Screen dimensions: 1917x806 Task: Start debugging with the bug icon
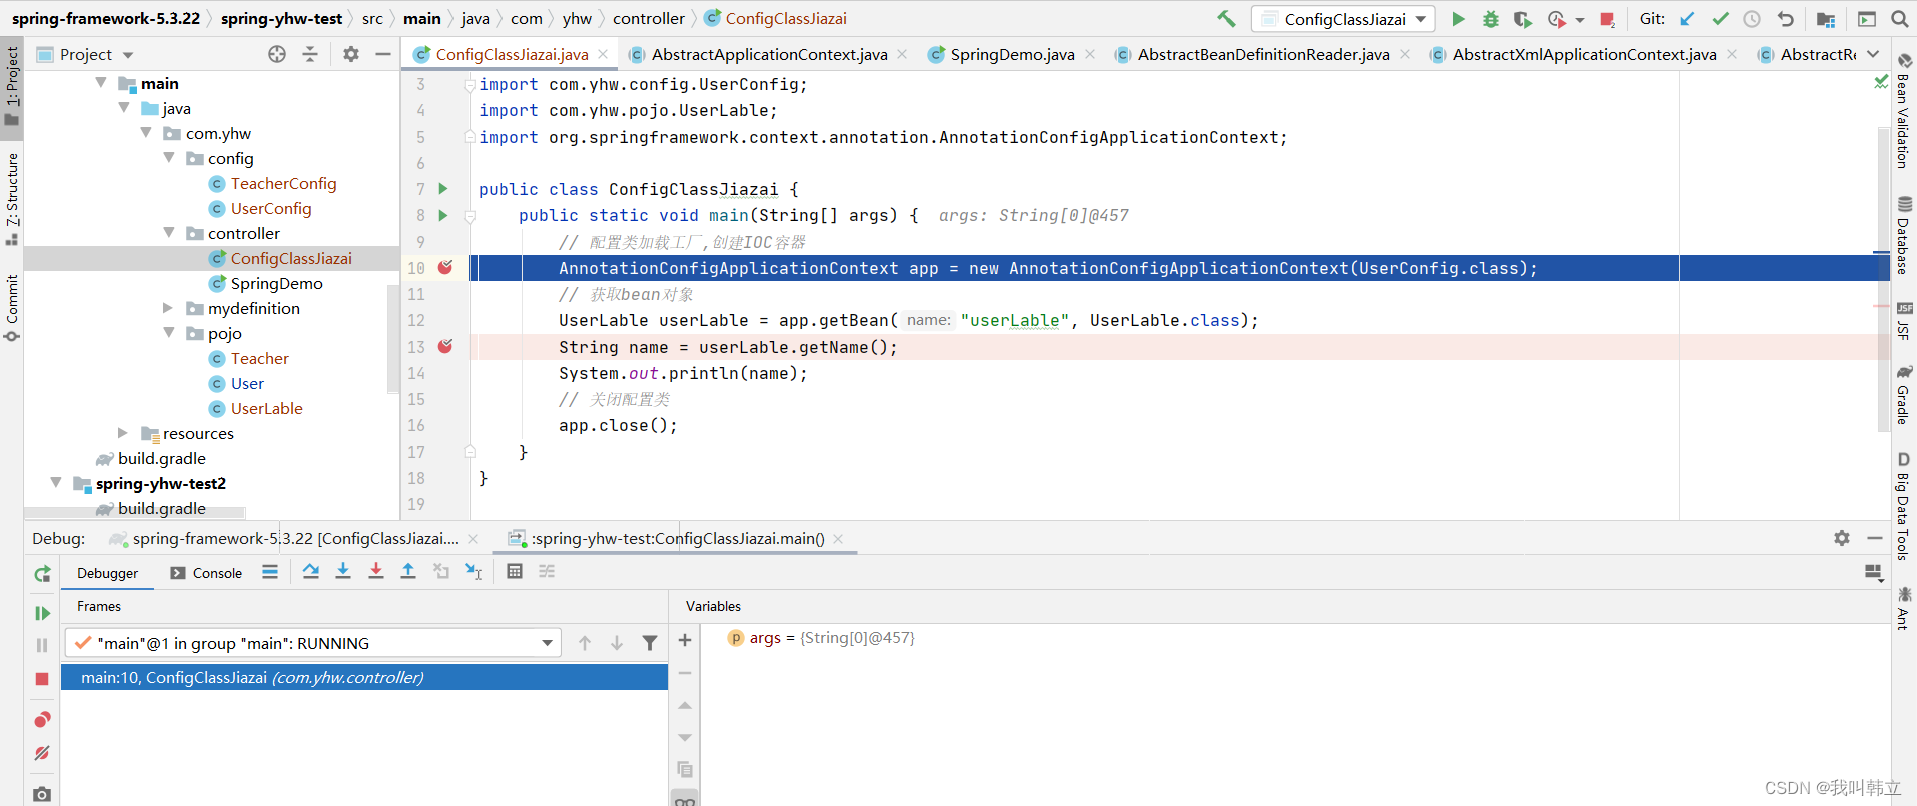click(x=1490, y=19)
